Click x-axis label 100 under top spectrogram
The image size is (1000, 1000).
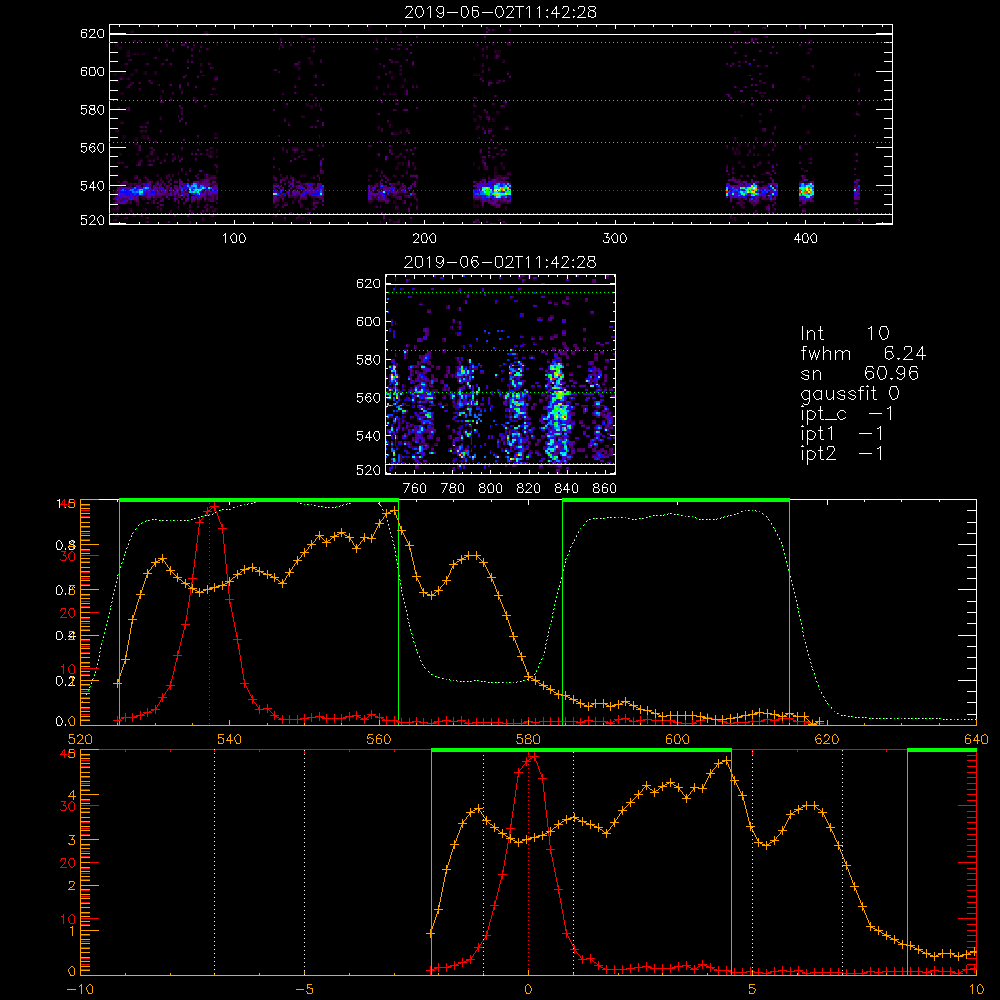[x=234, y=239]
